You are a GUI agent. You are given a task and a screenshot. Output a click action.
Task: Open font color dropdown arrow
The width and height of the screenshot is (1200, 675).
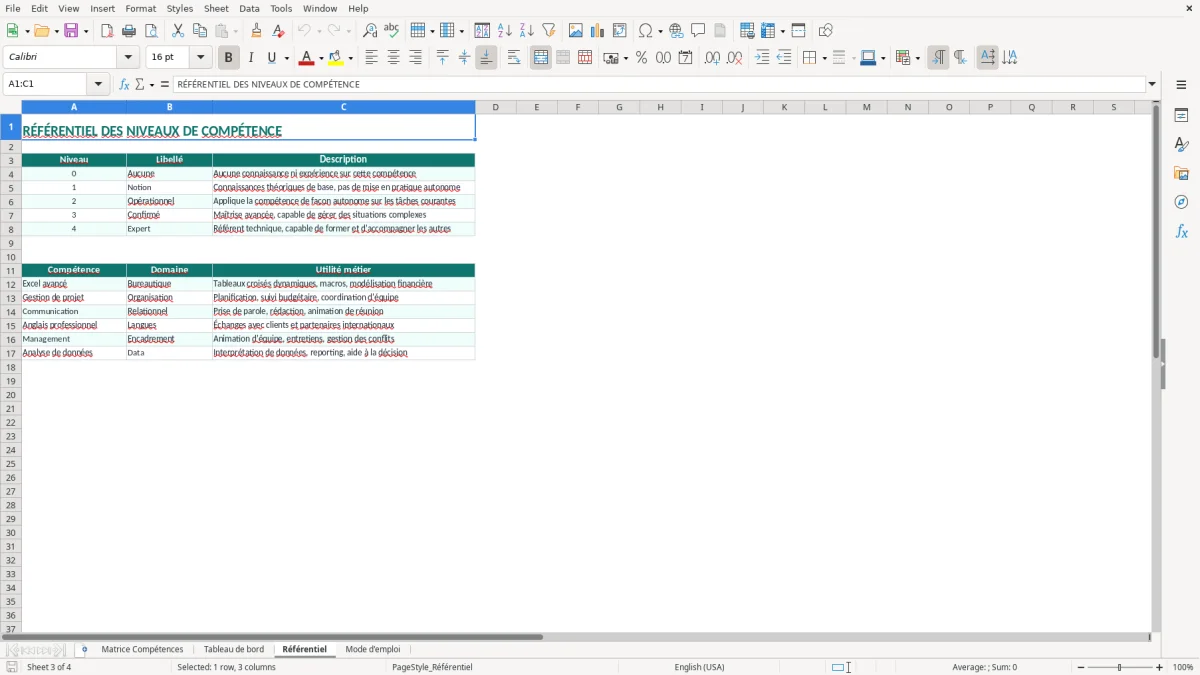tap(320, 58)
